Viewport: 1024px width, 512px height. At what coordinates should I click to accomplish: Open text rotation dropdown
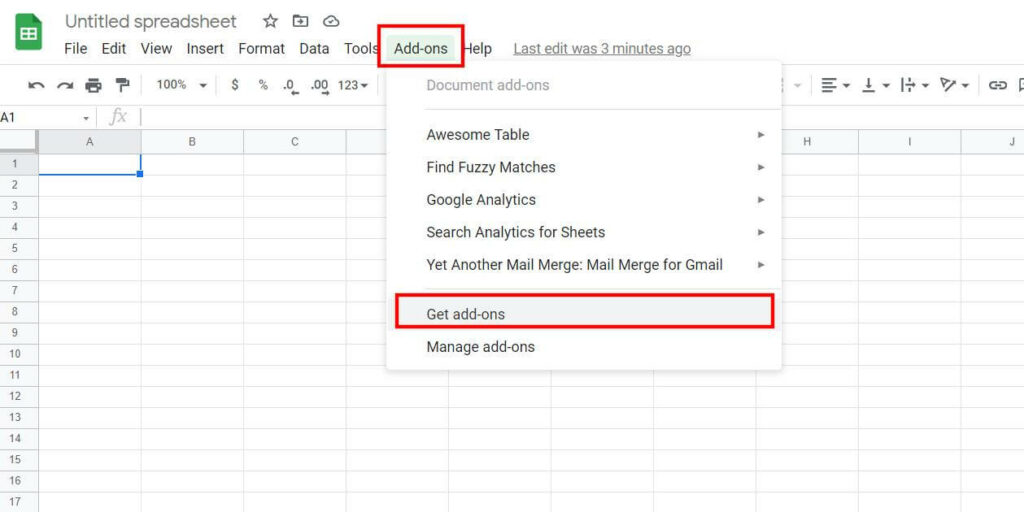pyautogui.click(x=954, y=85)
